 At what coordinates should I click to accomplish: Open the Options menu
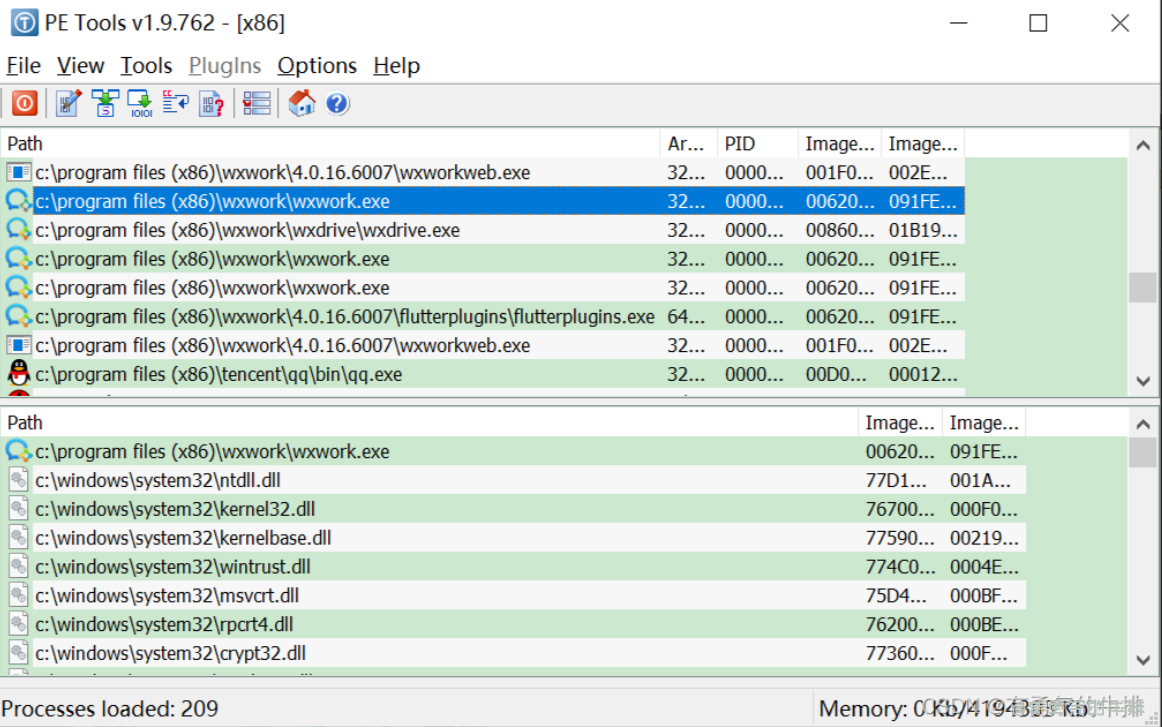[x=317, y=65]
